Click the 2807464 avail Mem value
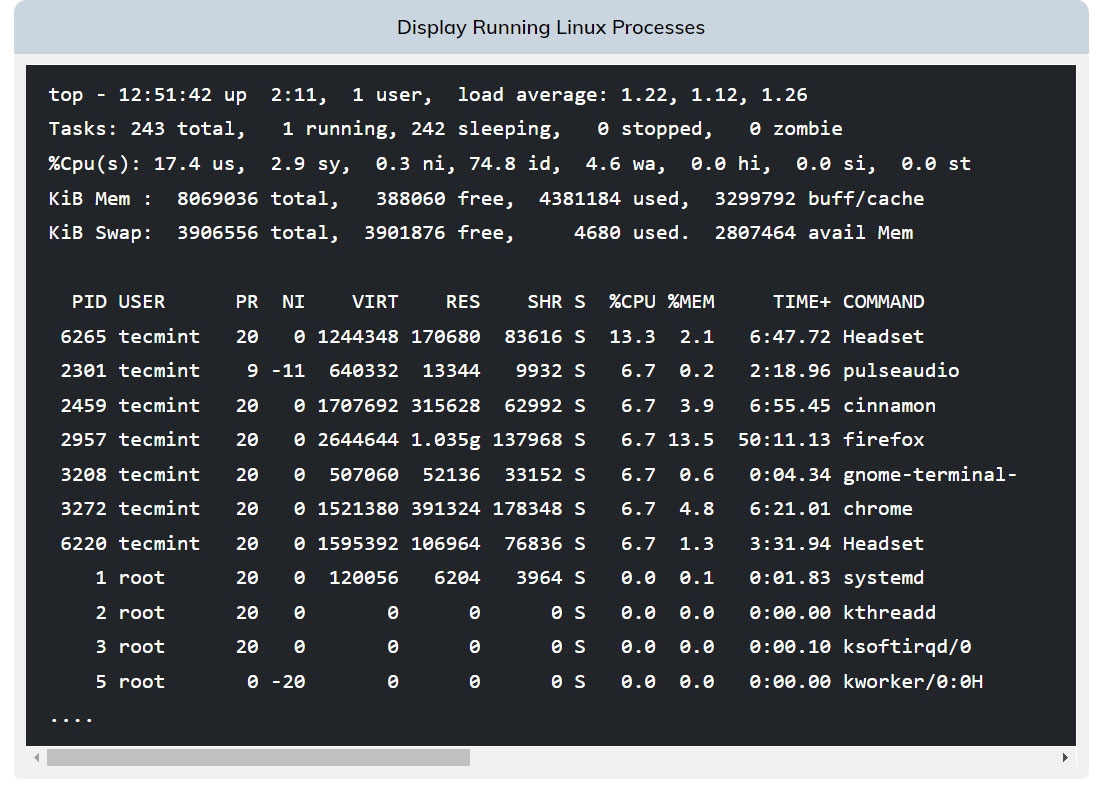The width and height of the screenshot is (1106, 787). pyautogui.click(x=755, y=233)
